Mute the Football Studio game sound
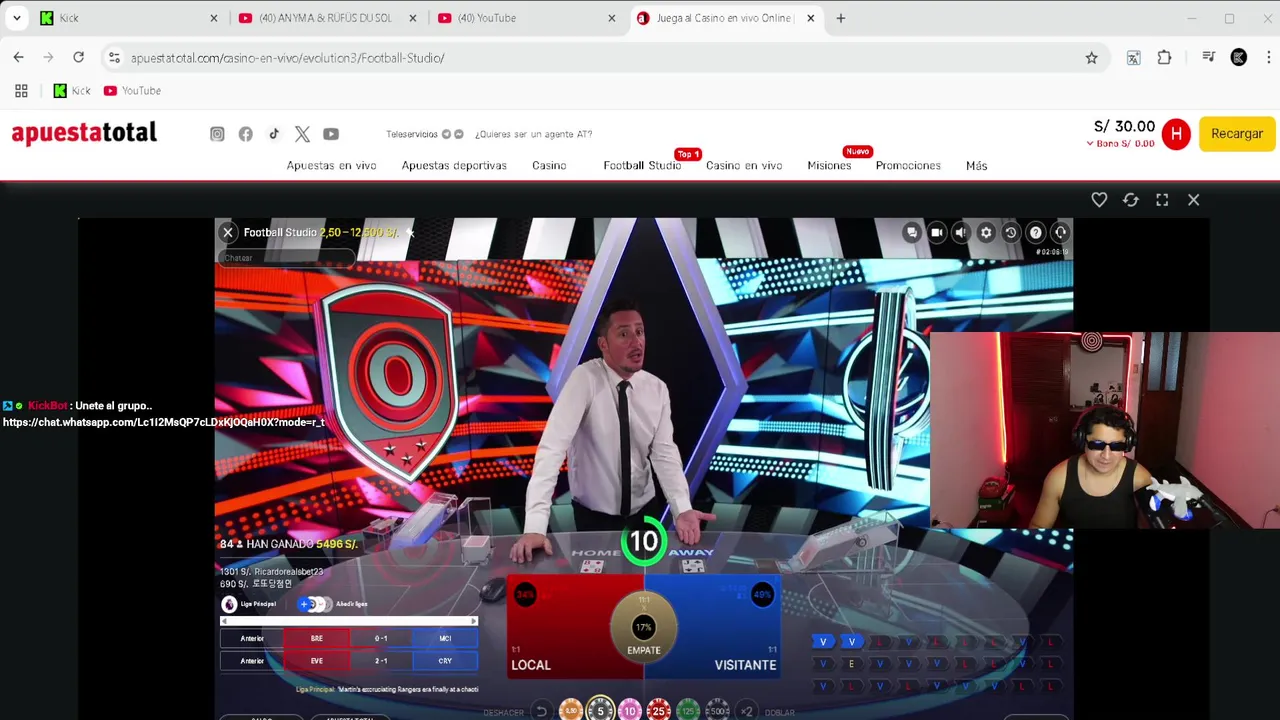This screenshot has width=1280, height=720. point(961,232)
